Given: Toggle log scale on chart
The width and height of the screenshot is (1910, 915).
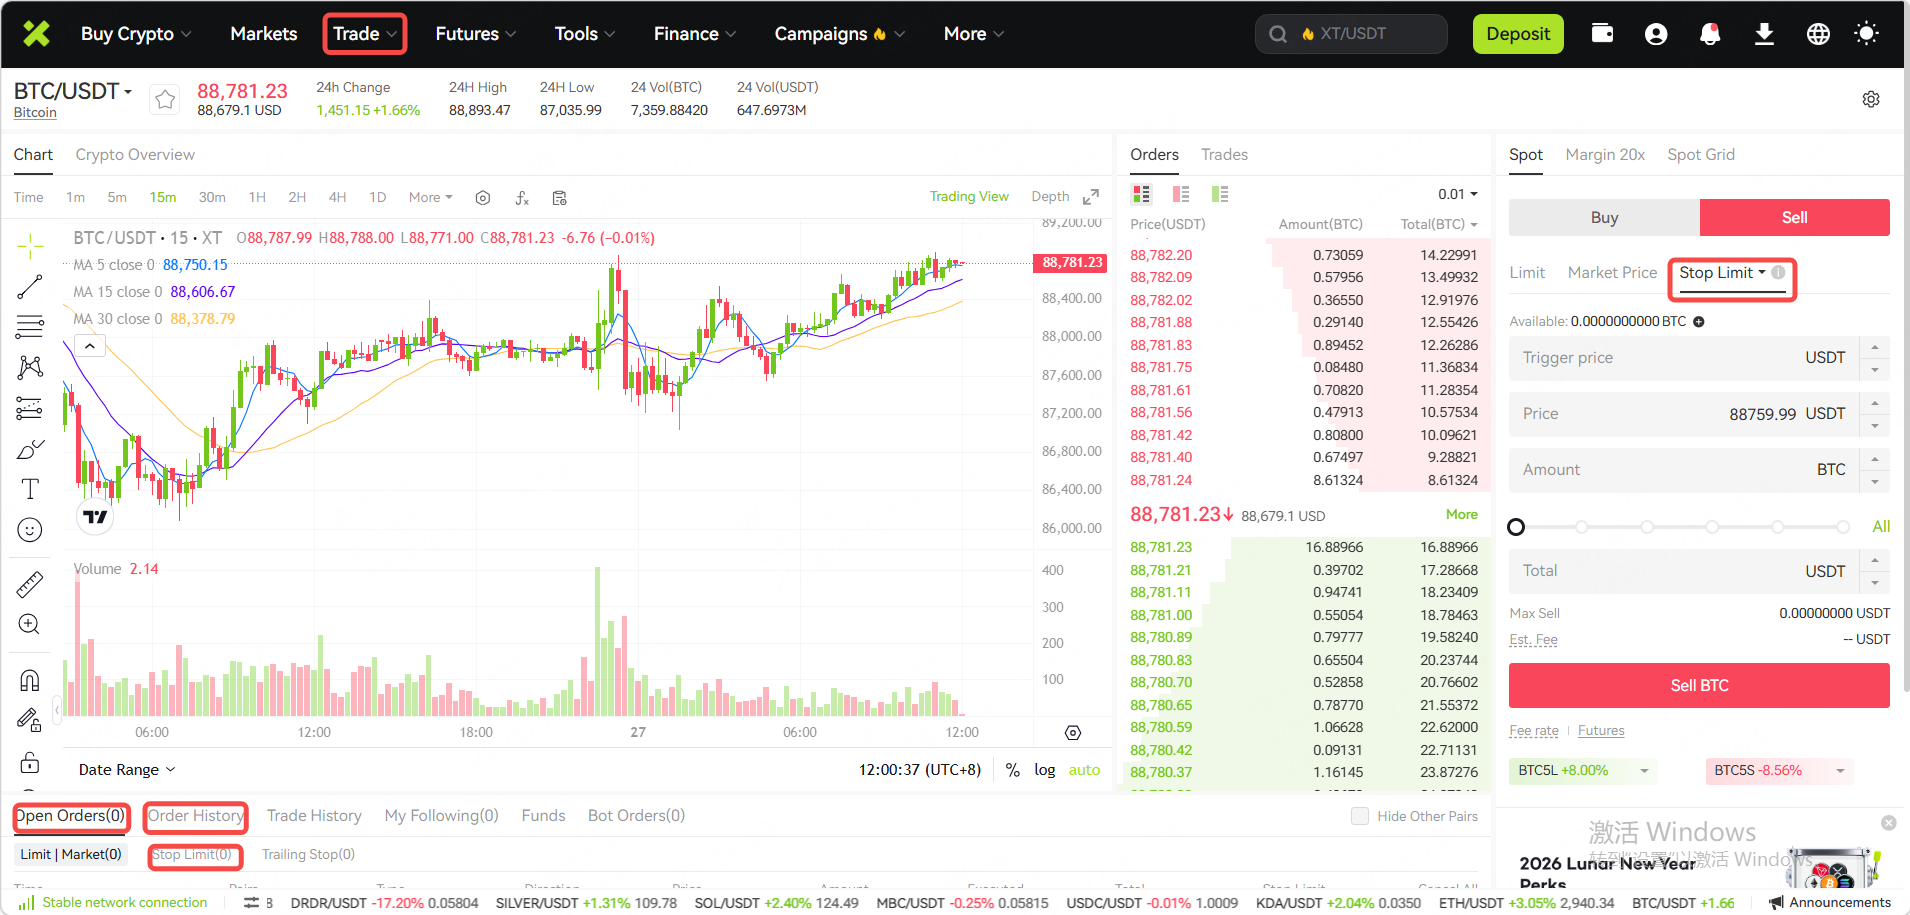Looking at the screenshot, I should (x=1044, y=770).
